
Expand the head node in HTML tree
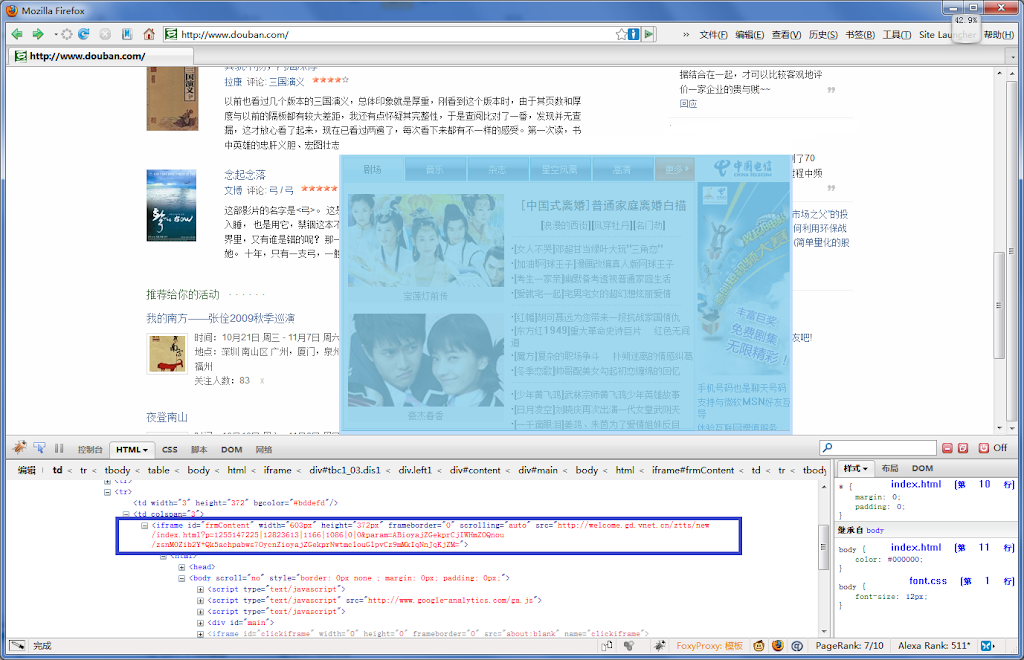pyautogui.click(x=182, y=567)
